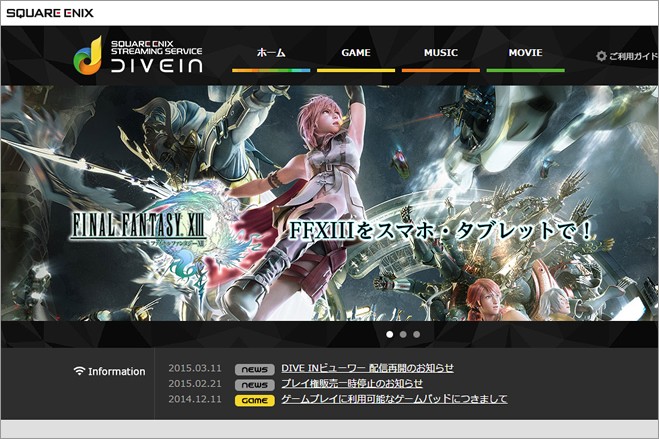Click the DIVE IN streaming service logo
The width and height of the screenshot is (659, 439).
coord(138,55)
